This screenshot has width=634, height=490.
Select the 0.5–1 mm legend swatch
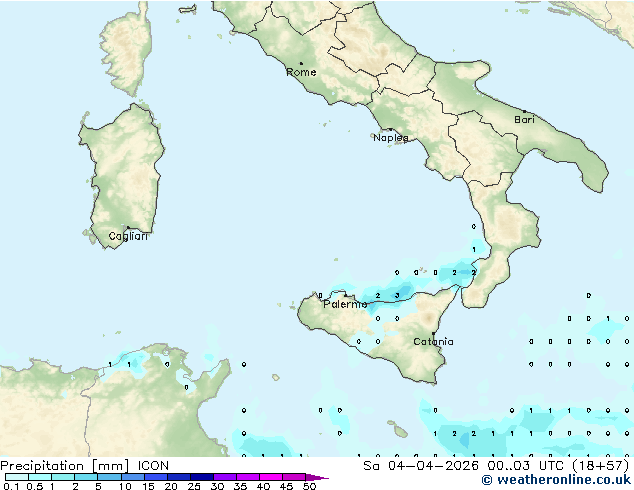[x=40, y=477]
